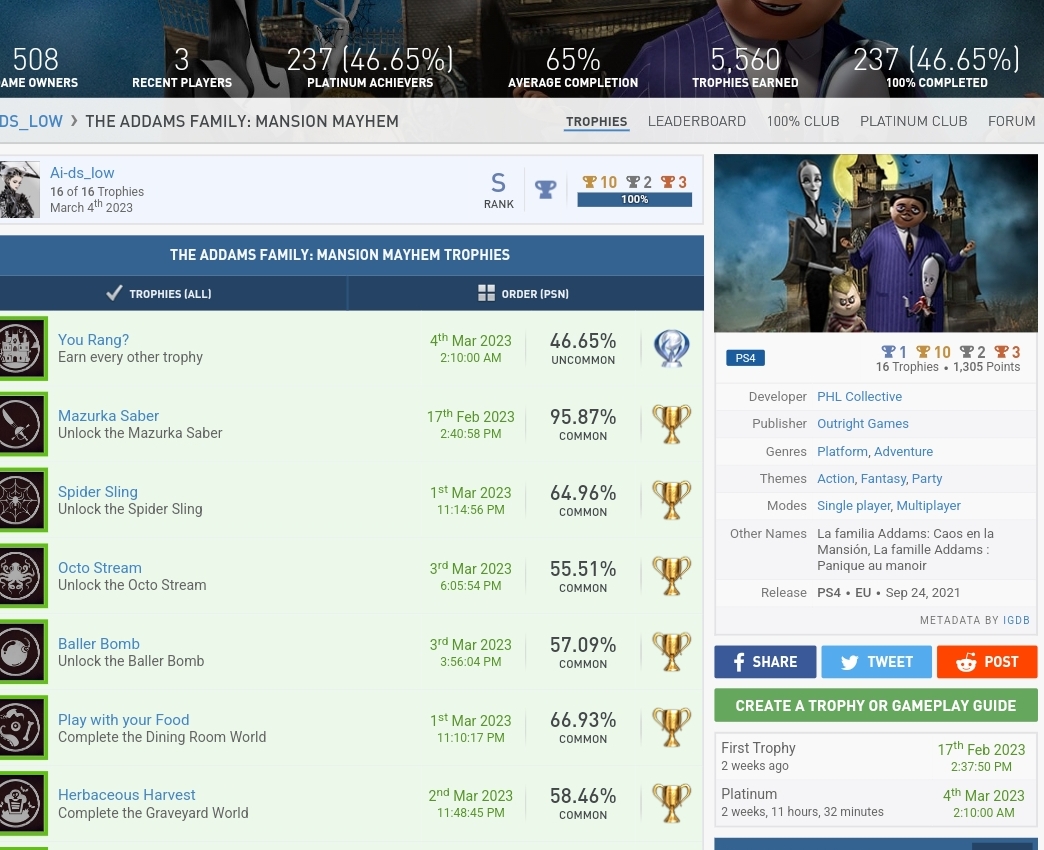
Task: Click the gold trophy icon for Octo Stream
Action: [671, 576]
